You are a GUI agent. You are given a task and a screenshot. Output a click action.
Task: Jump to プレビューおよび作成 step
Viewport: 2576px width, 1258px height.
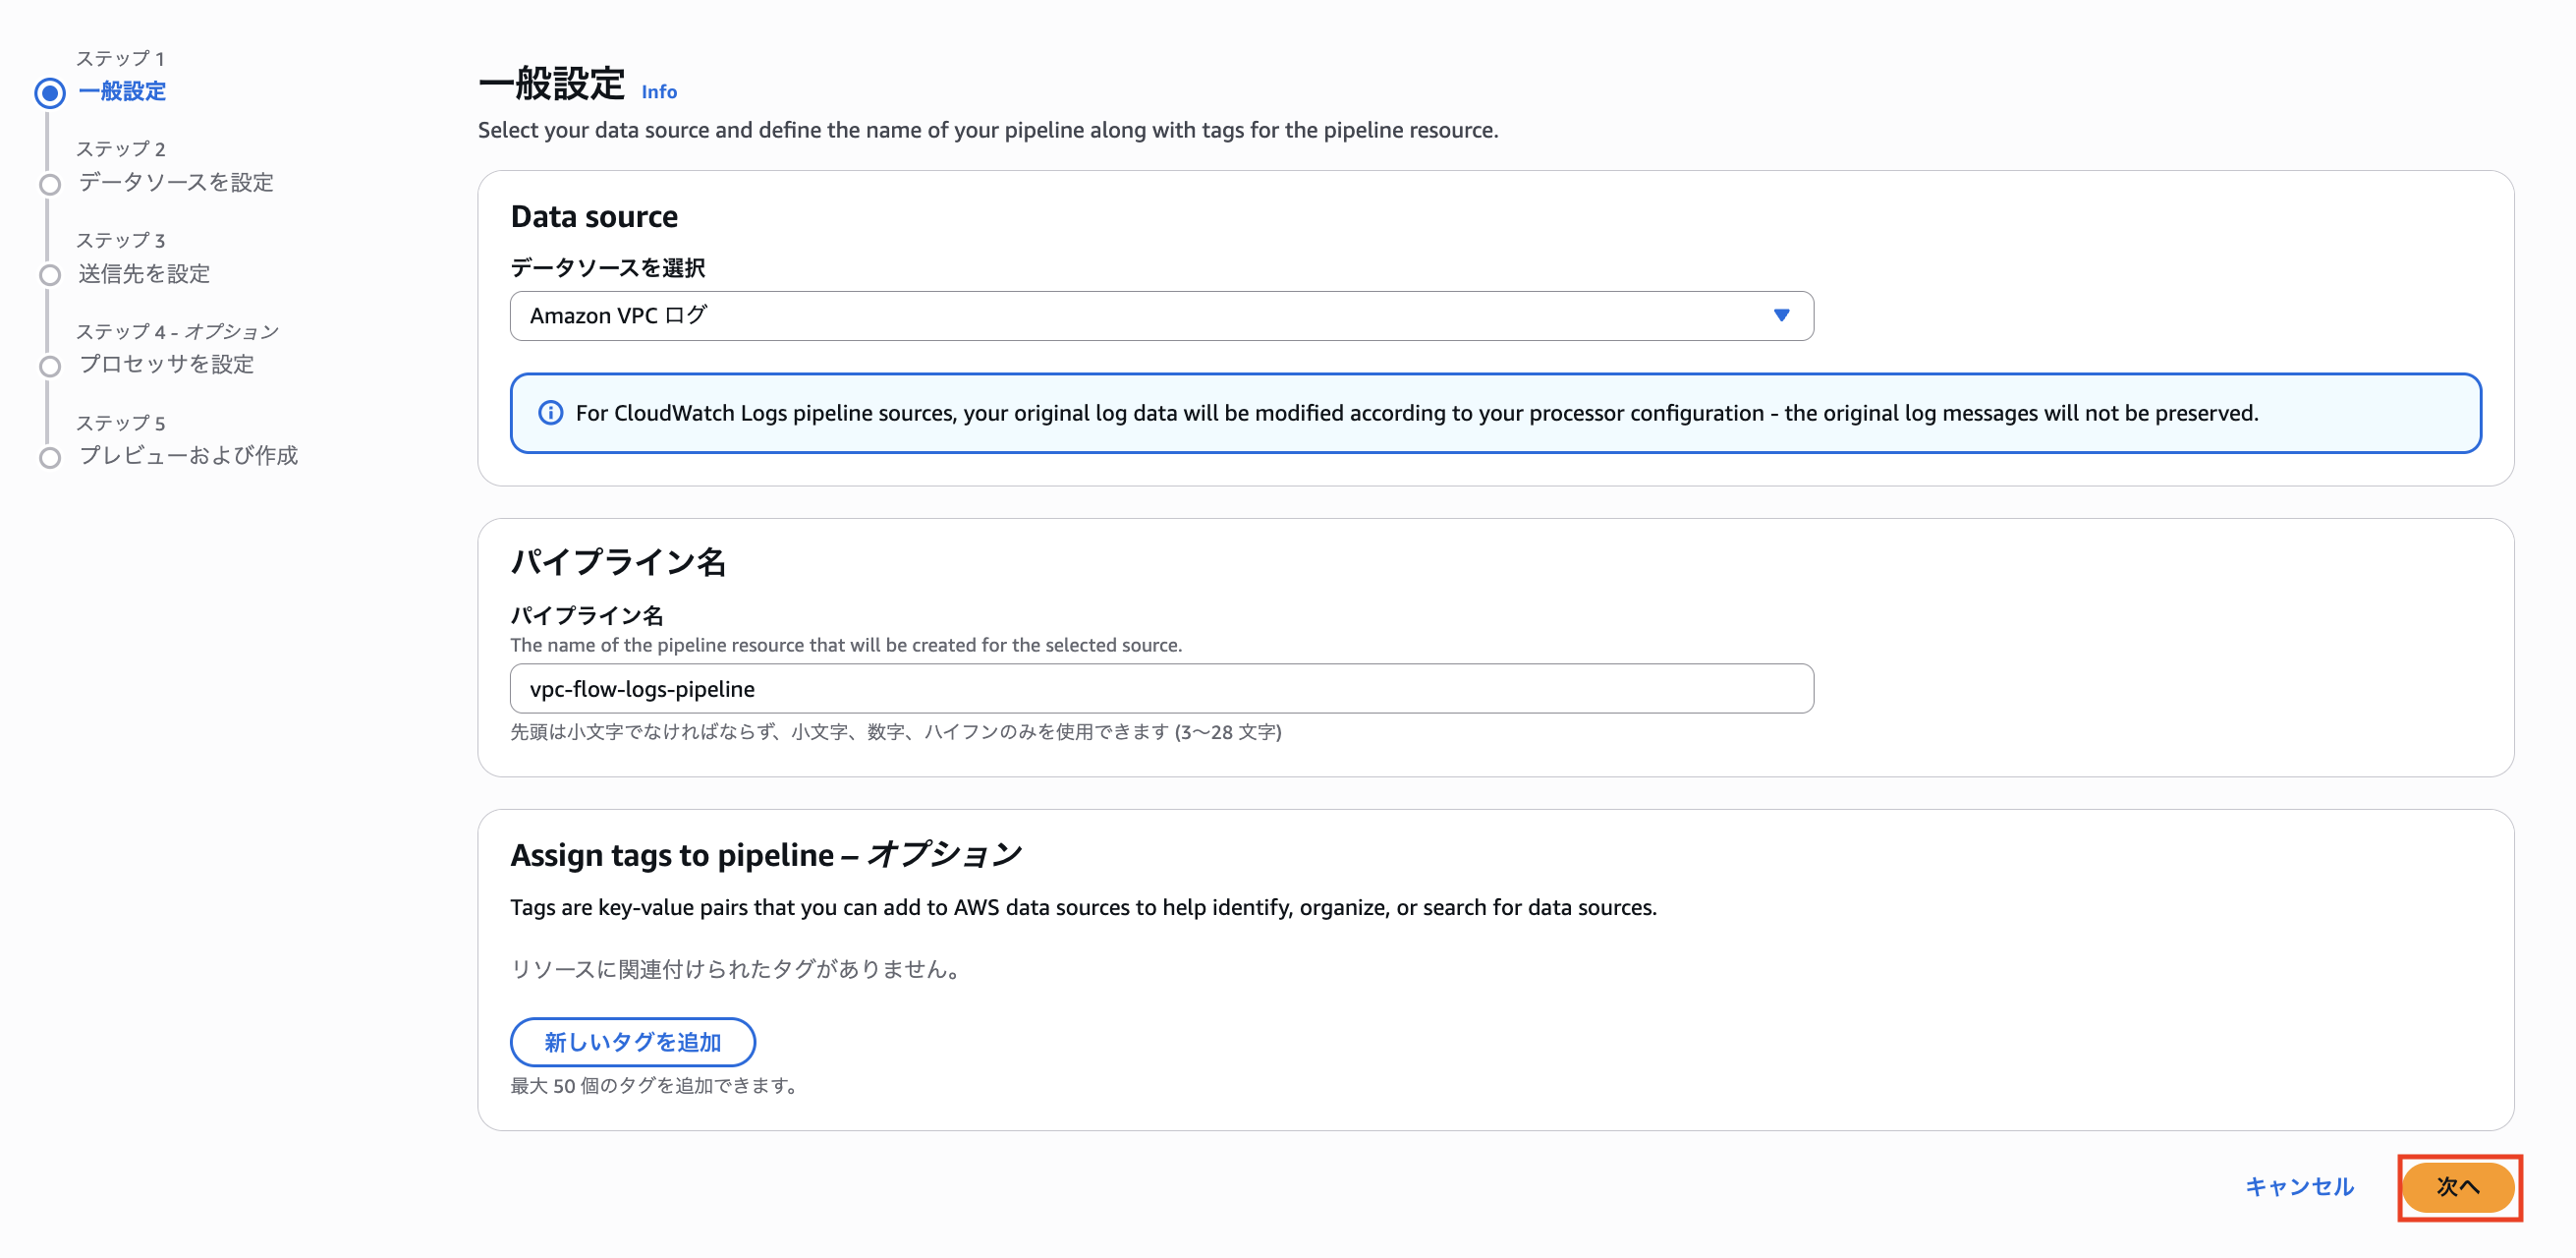[188, 455]
